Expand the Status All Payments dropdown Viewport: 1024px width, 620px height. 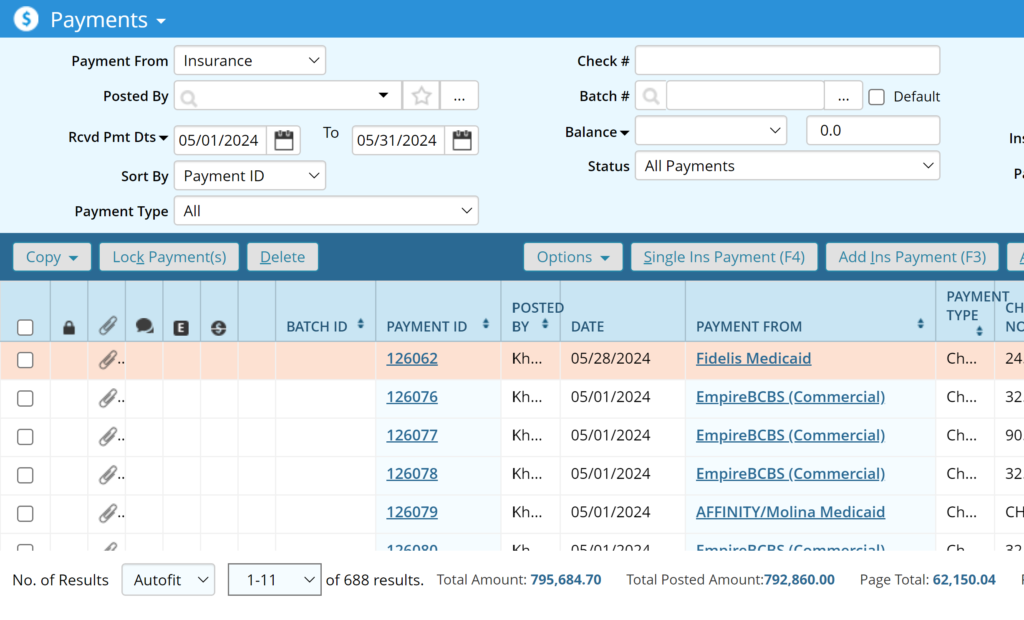click(787, 166)
